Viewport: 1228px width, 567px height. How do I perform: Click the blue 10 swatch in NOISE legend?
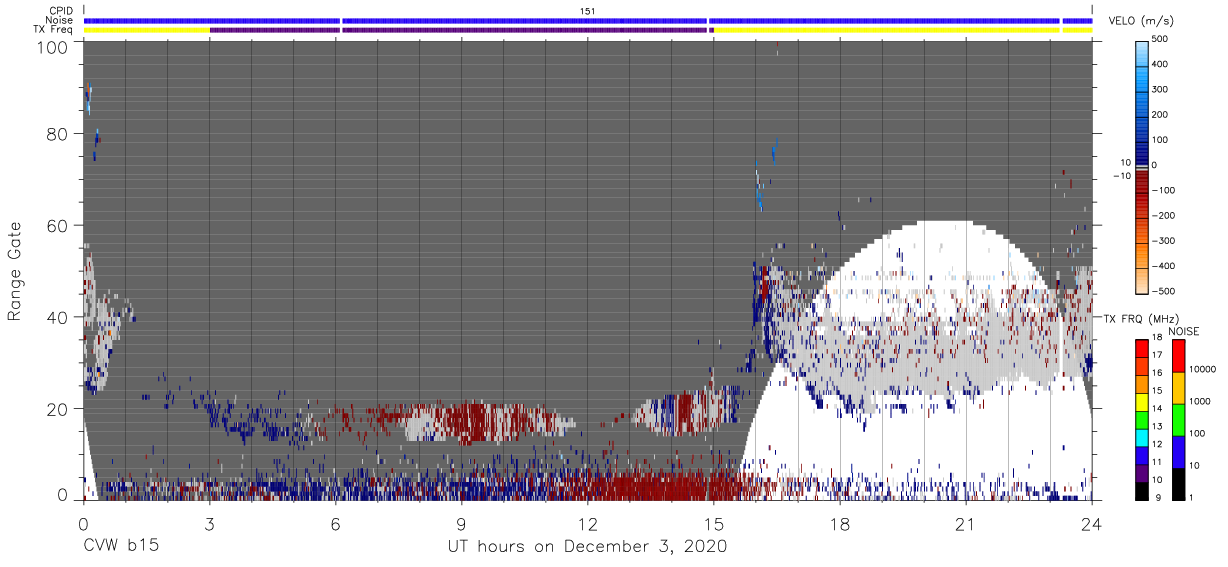coord(1178,452)
